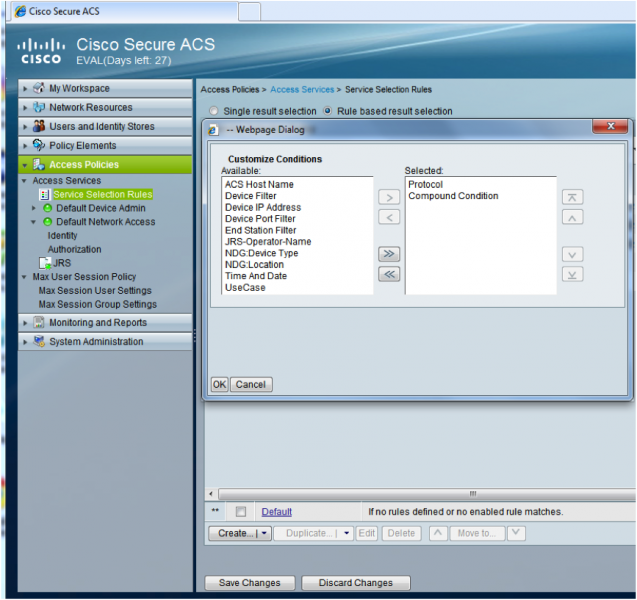Select Rule based result selection radio button
Screen dimensions: 637x600
(327, 111)
